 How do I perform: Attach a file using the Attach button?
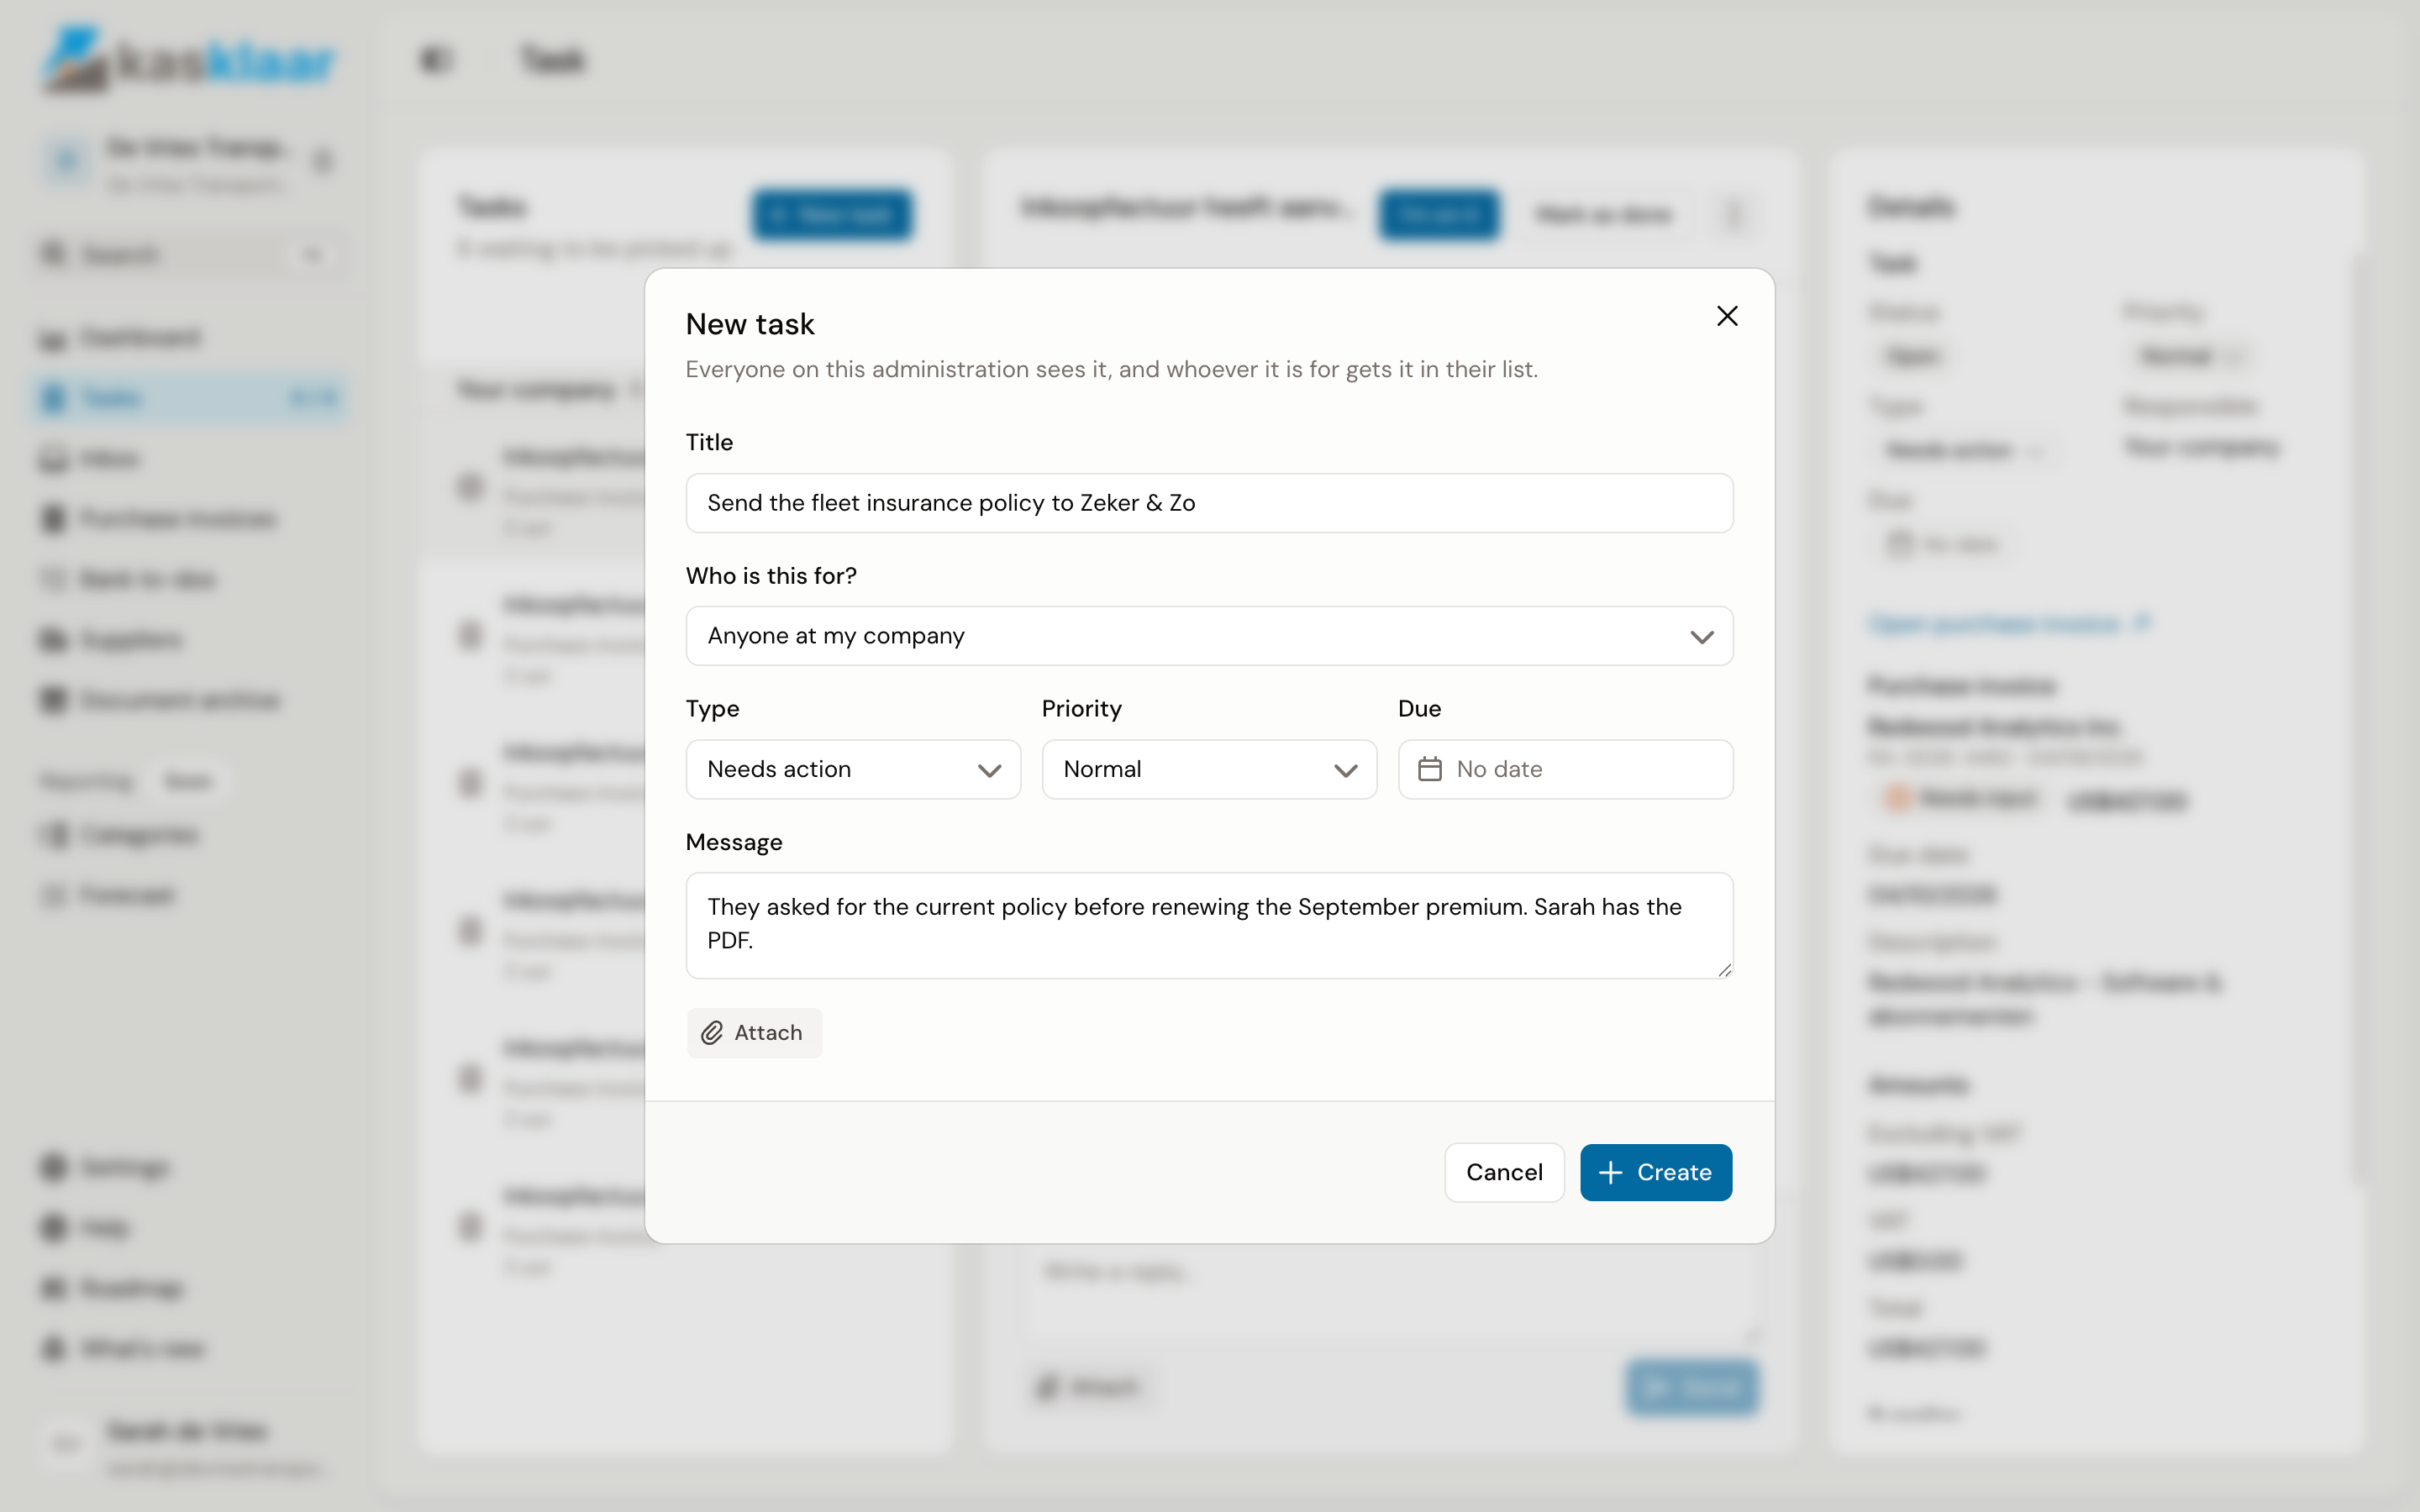point(754,1033)
